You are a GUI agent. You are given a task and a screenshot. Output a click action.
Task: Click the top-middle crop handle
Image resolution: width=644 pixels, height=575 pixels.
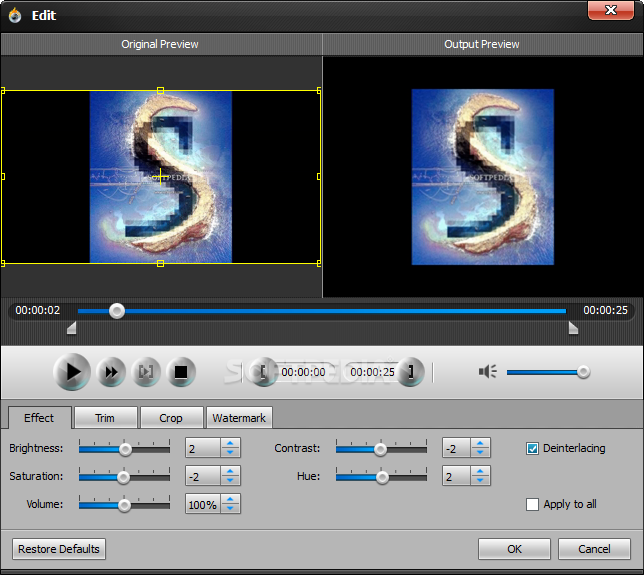pos(161,90)
